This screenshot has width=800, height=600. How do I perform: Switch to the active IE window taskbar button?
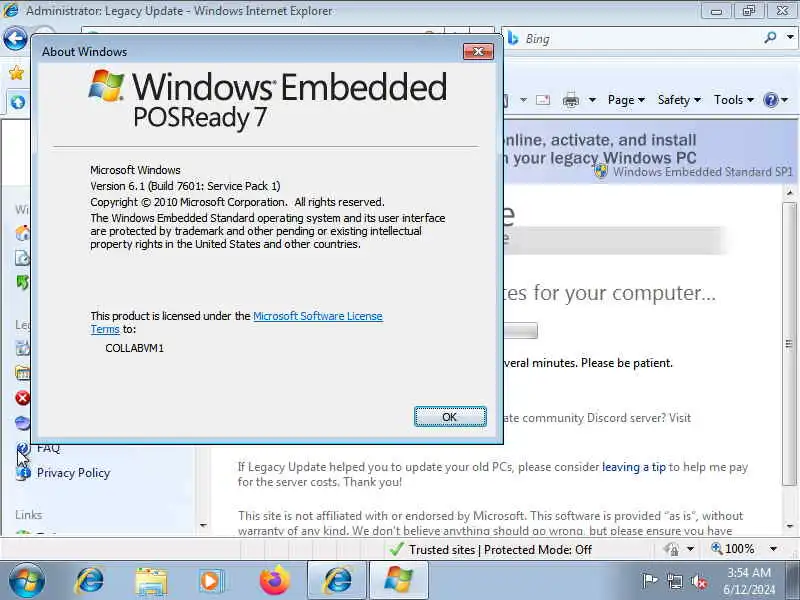pyautogui.click(x=337, y=581)
